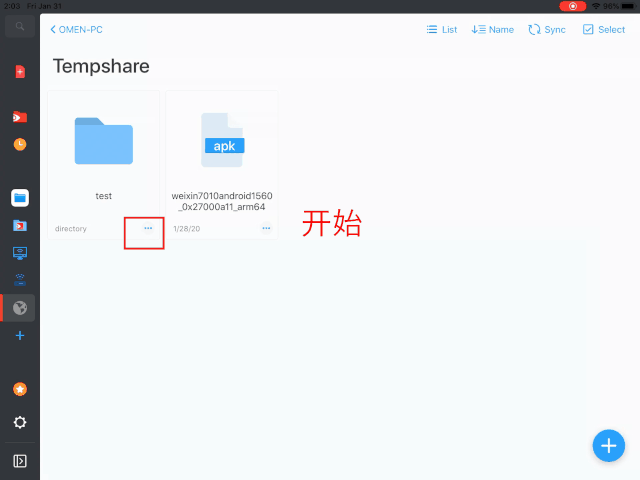Open the blue media library folder icon
Screen dimensions: 640x480
click(x=20, y=225)
